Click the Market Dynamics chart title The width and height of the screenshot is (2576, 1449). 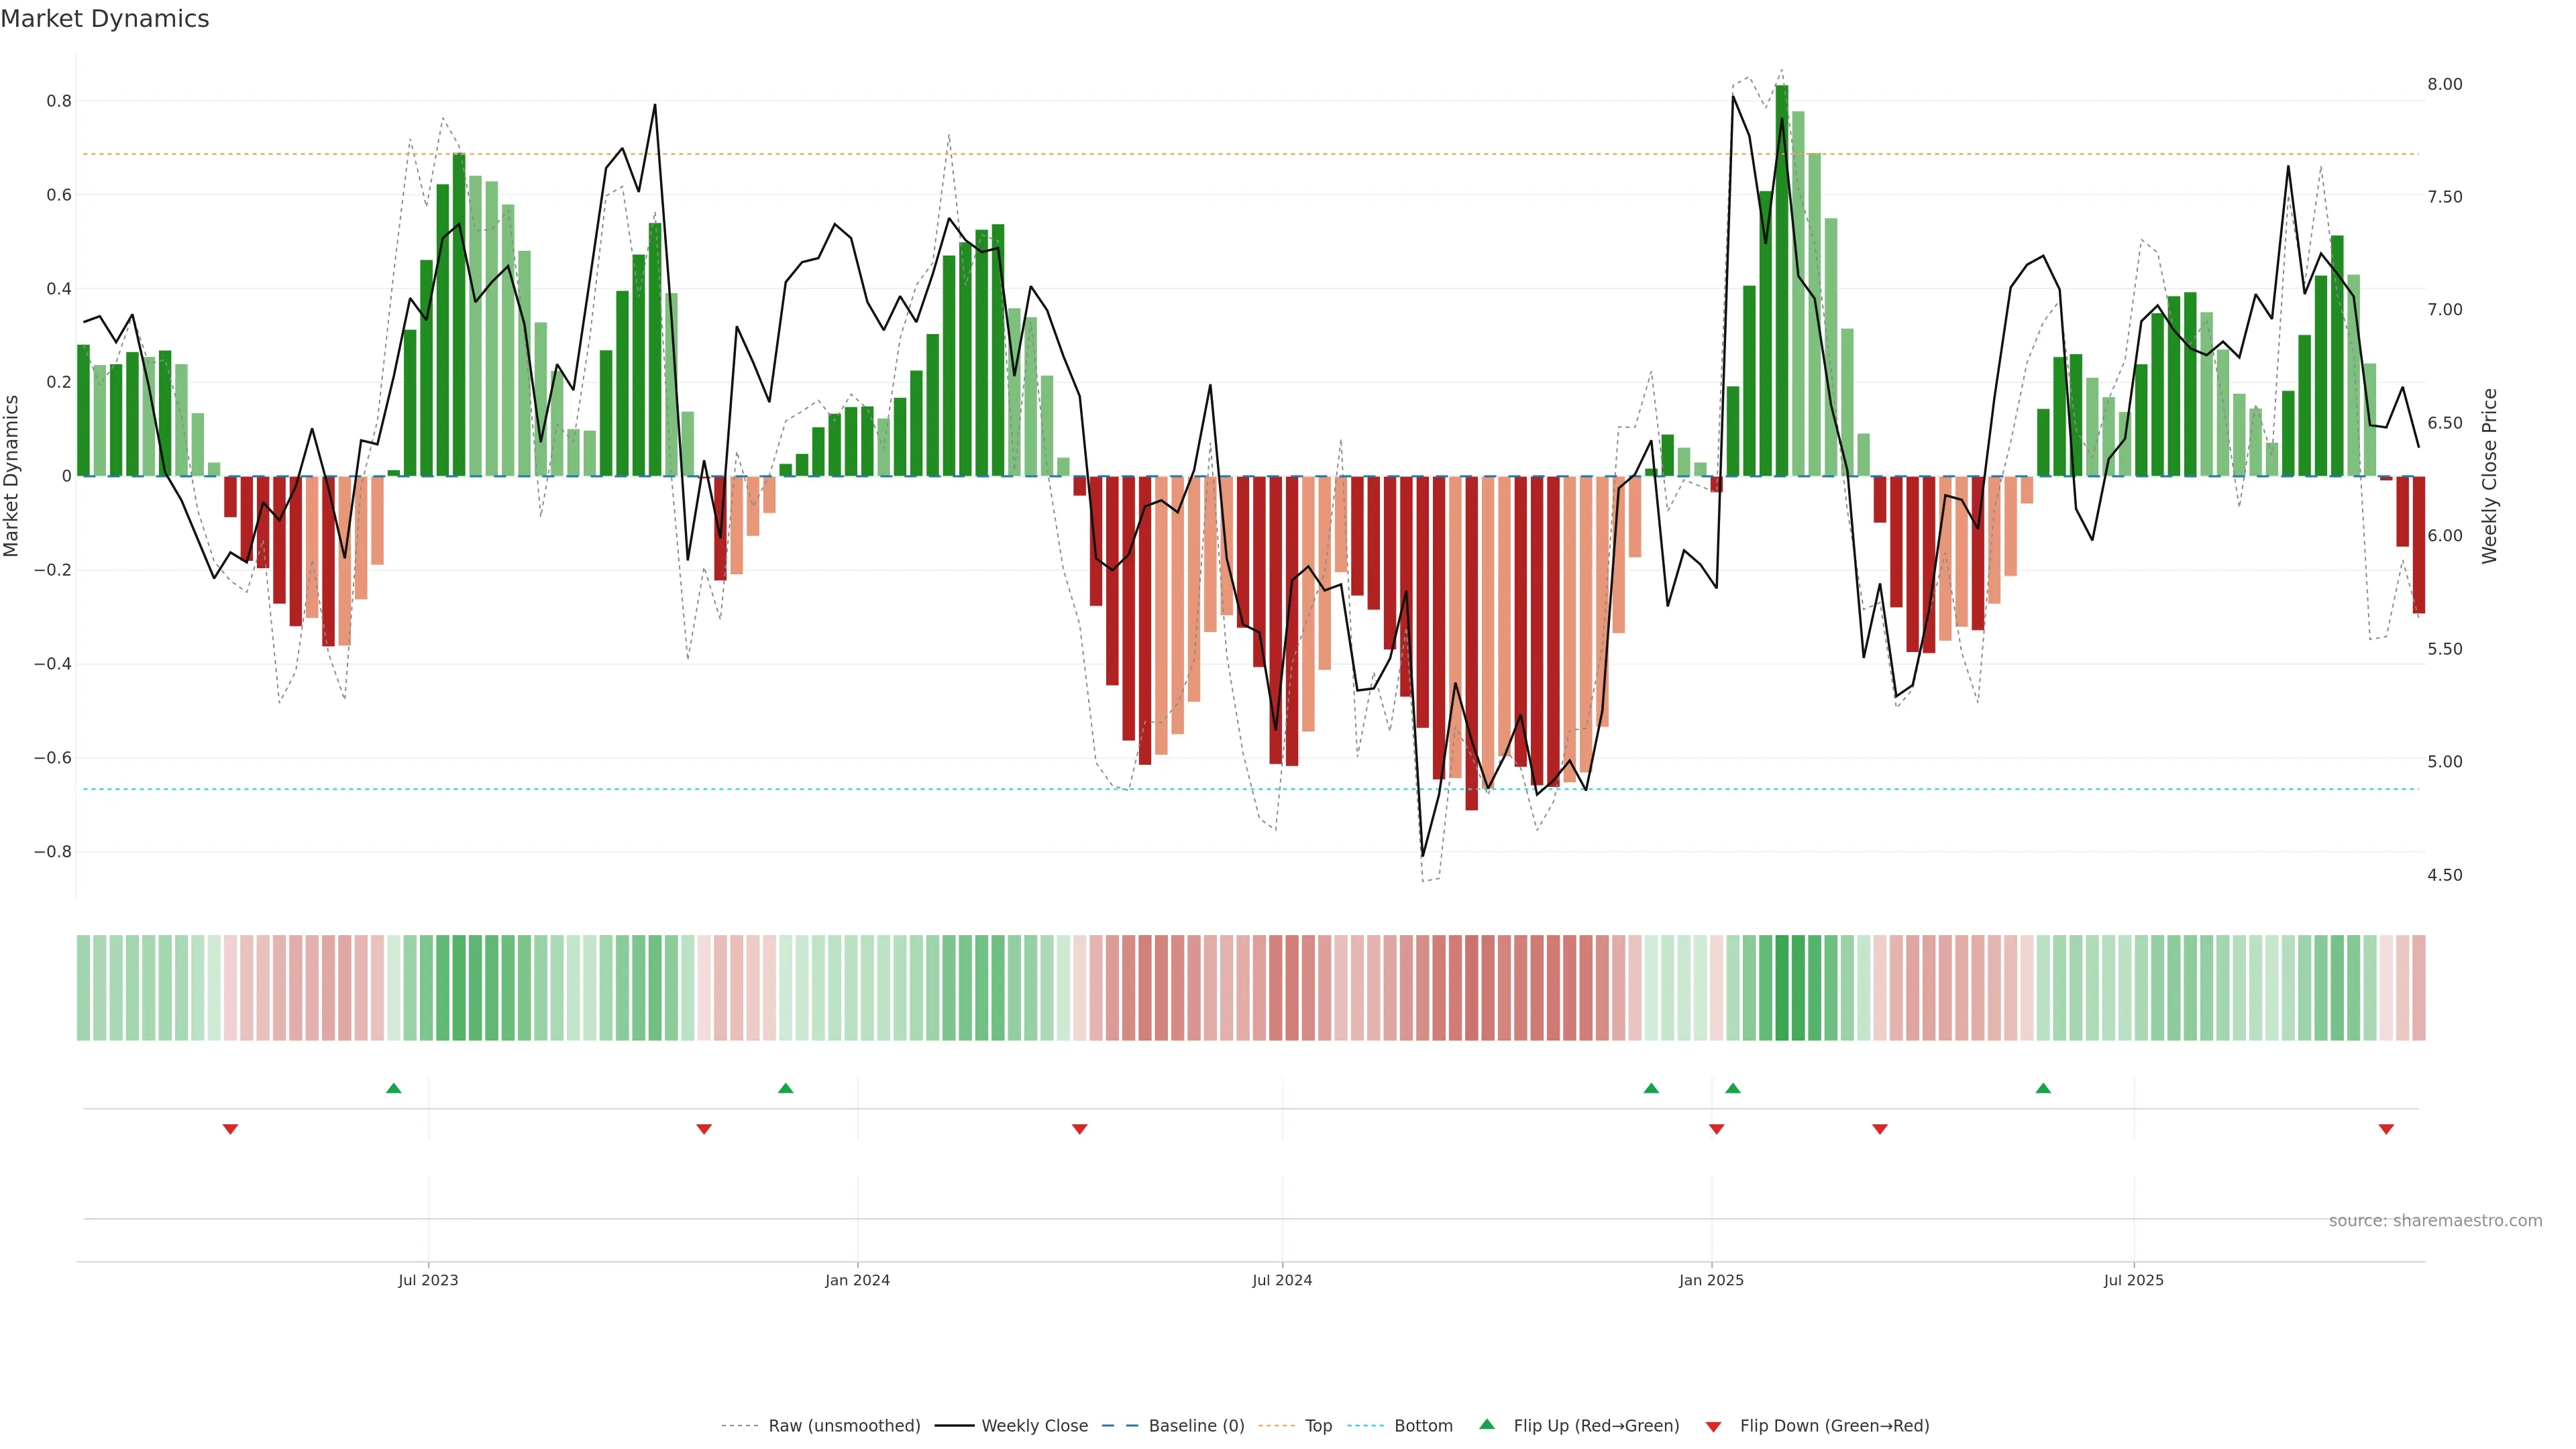[105, 19]
